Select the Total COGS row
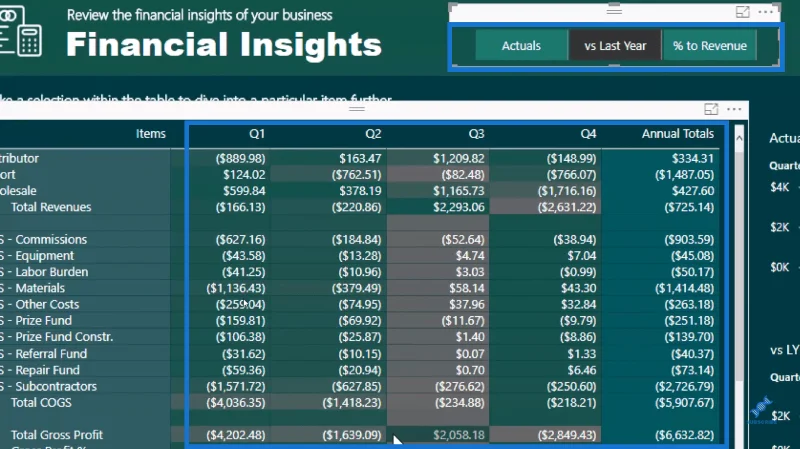This screenshot has width=800, height=449. coord(357,403)
